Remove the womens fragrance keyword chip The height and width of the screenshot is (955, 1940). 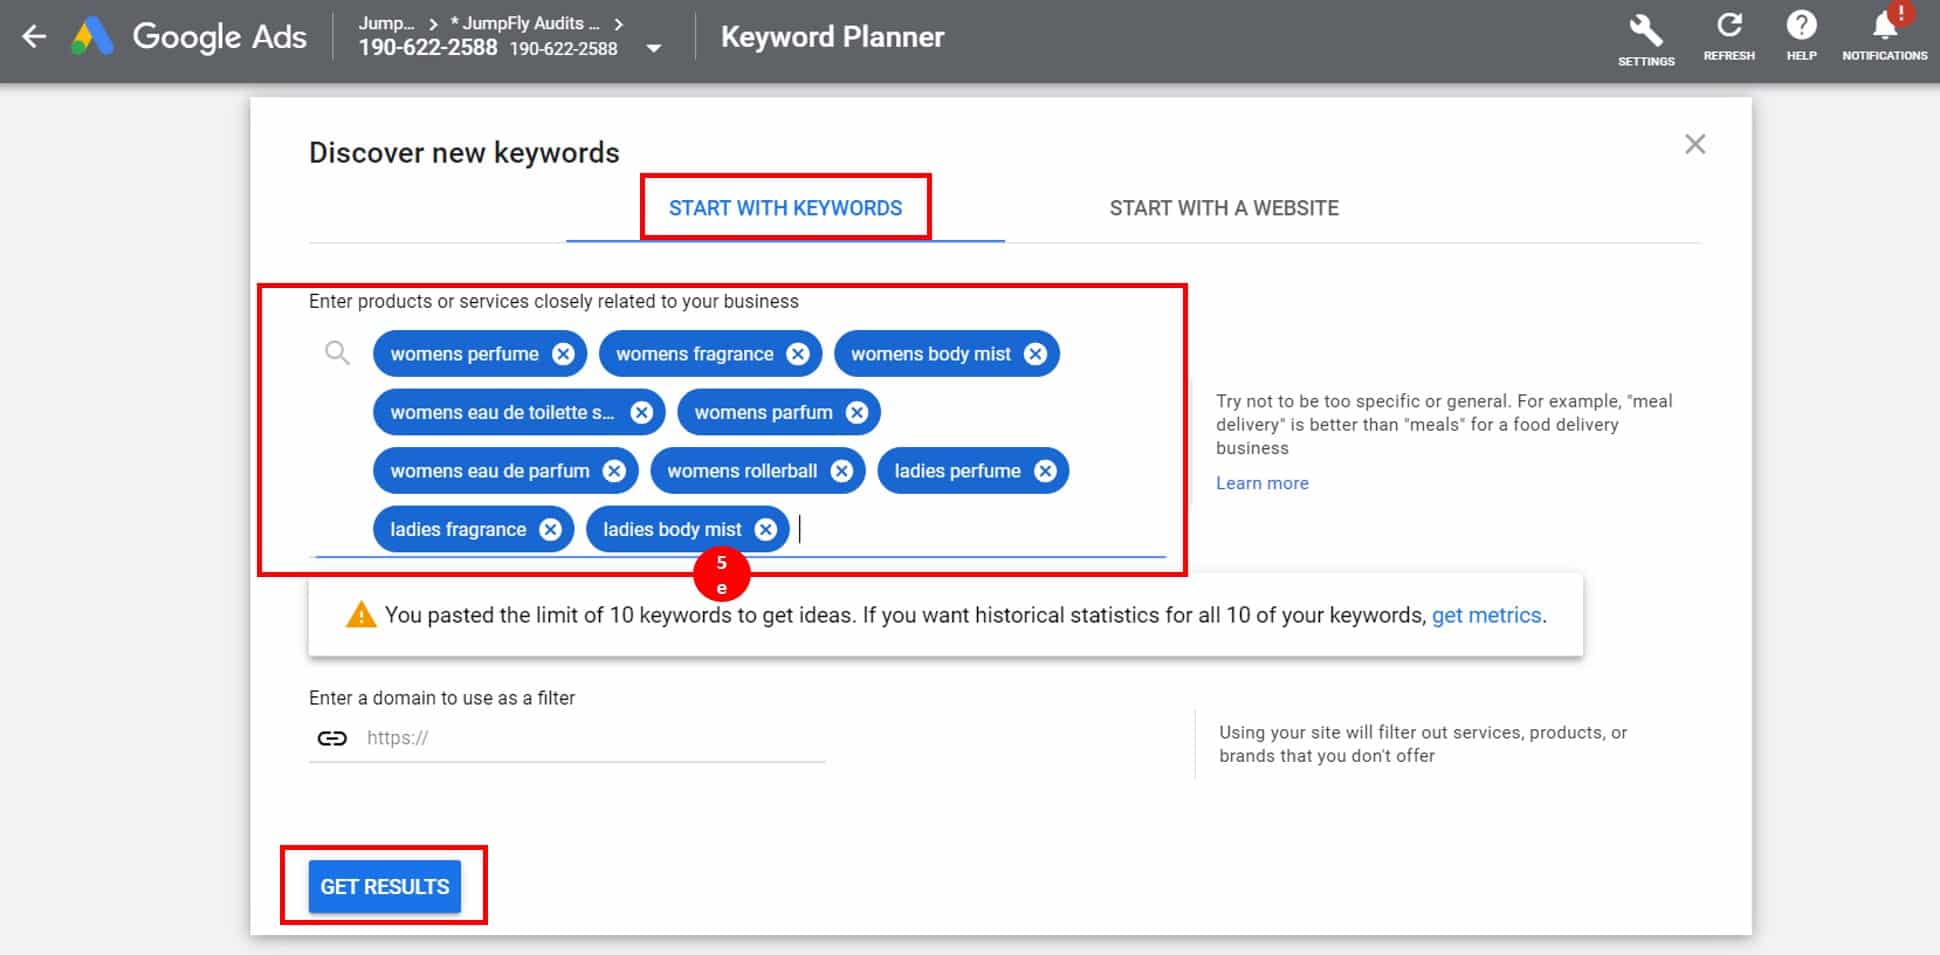click(797, 354)
